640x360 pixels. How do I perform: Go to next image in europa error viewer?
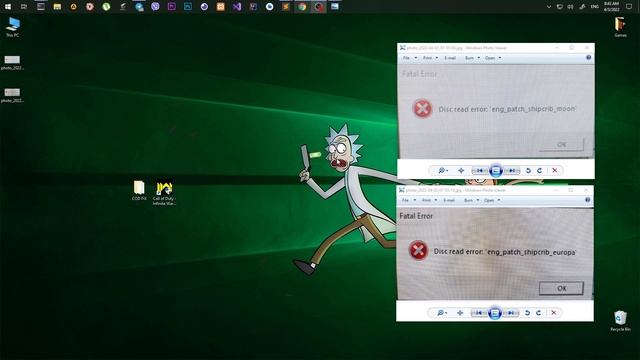click(511, 313)
